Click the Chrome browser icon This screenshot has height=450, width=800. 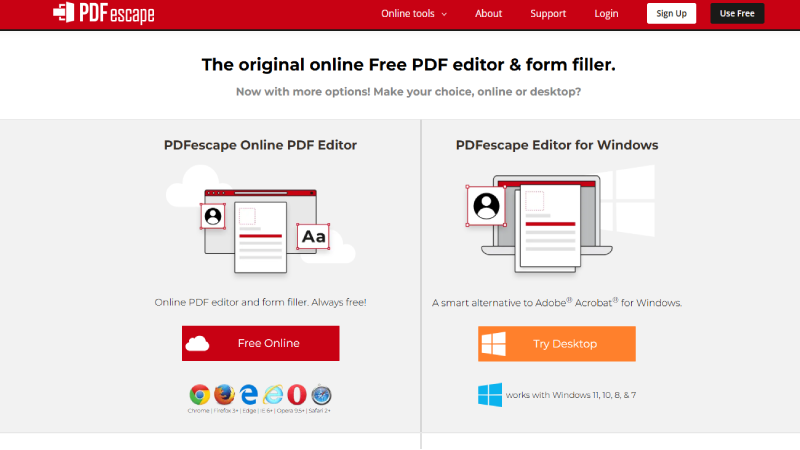199,395
